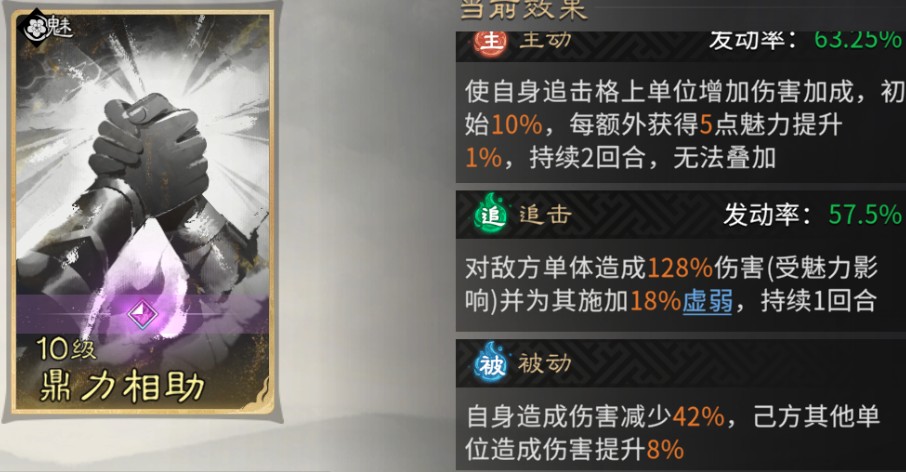Open the 虚弱 weakness status link
Image resolution: width=906 pixels, height=472 pixels.
tap(707, 301)
